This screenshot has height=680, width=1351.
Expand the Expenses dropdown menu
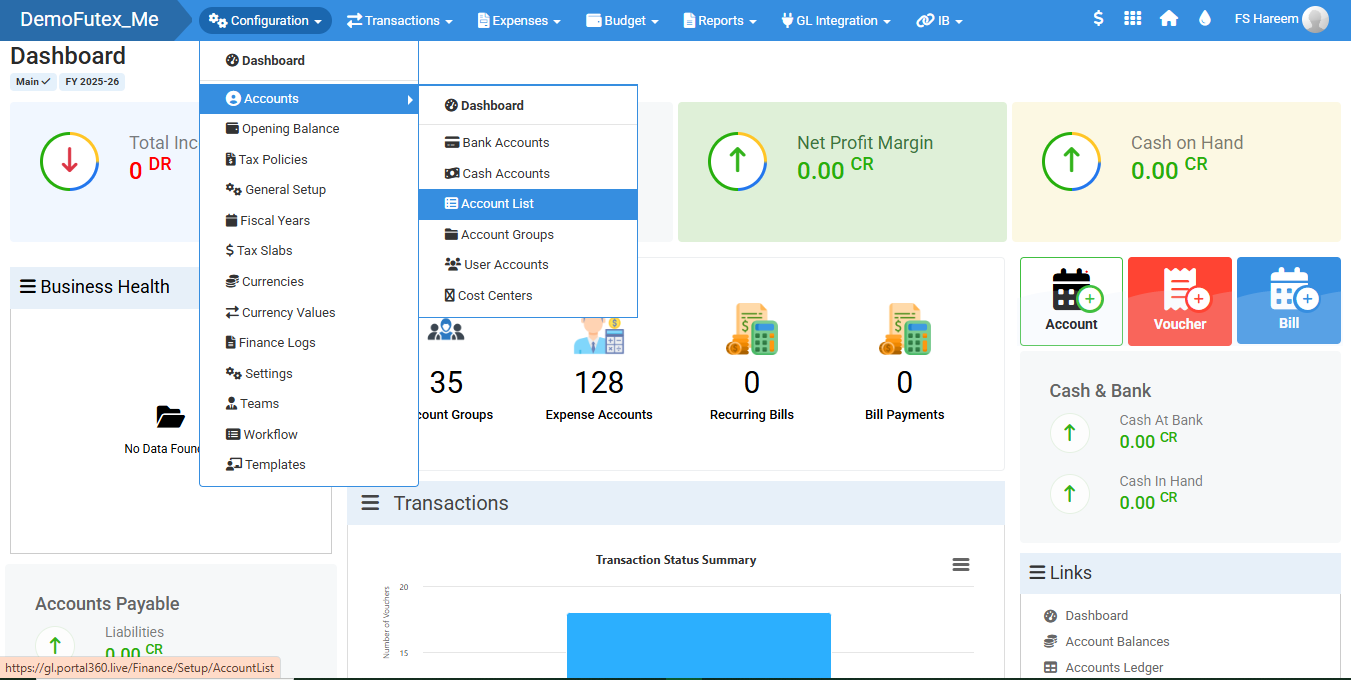[x=519, y=20]
